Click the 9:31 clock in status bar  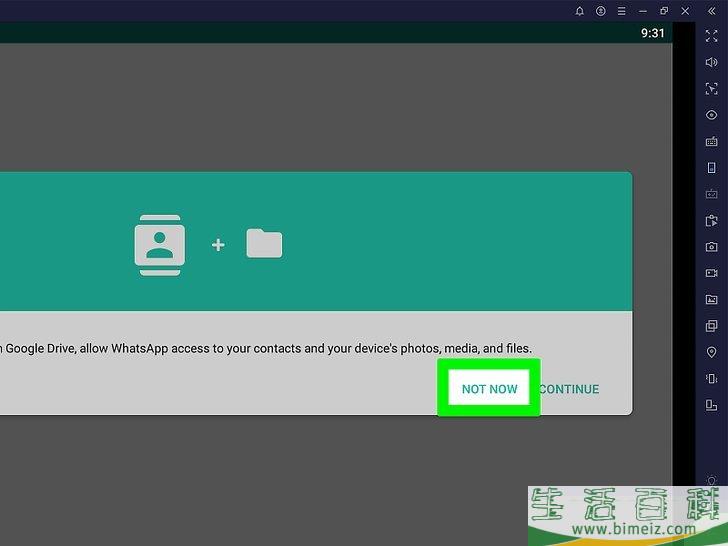652,33
